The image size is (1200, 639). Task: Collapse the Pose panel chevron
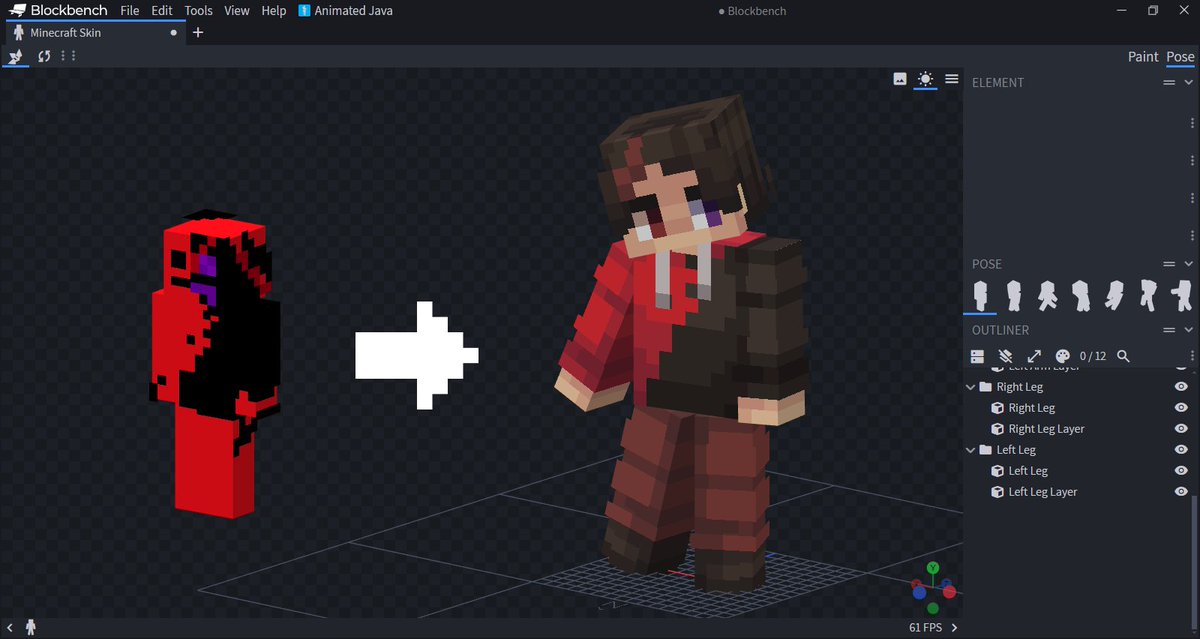pos(1189,264)
